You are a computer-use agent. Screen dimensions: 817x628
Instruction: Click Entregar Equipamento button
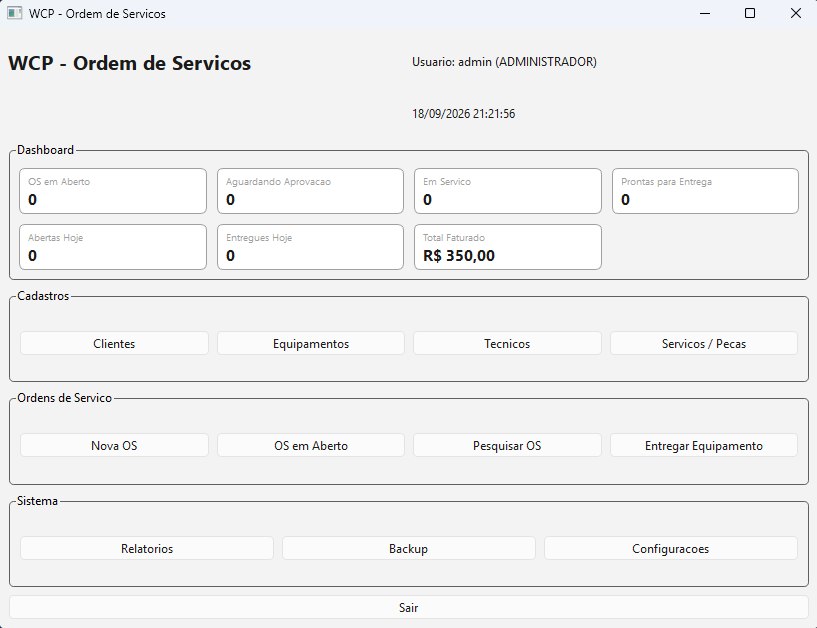click(704, 446)
